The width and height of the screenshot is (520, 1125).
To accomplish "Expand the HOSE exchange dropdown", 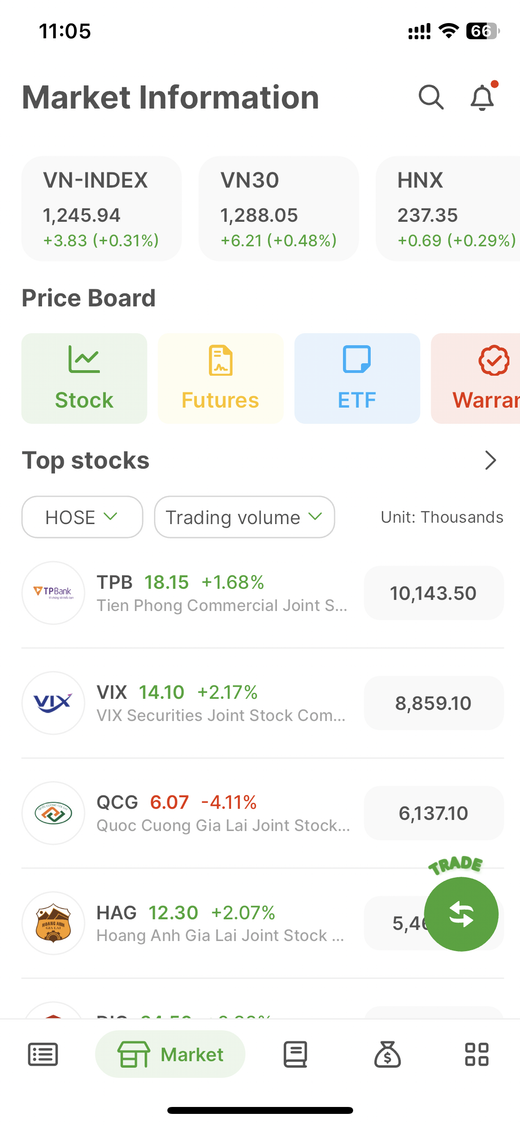I will [82, 517].
